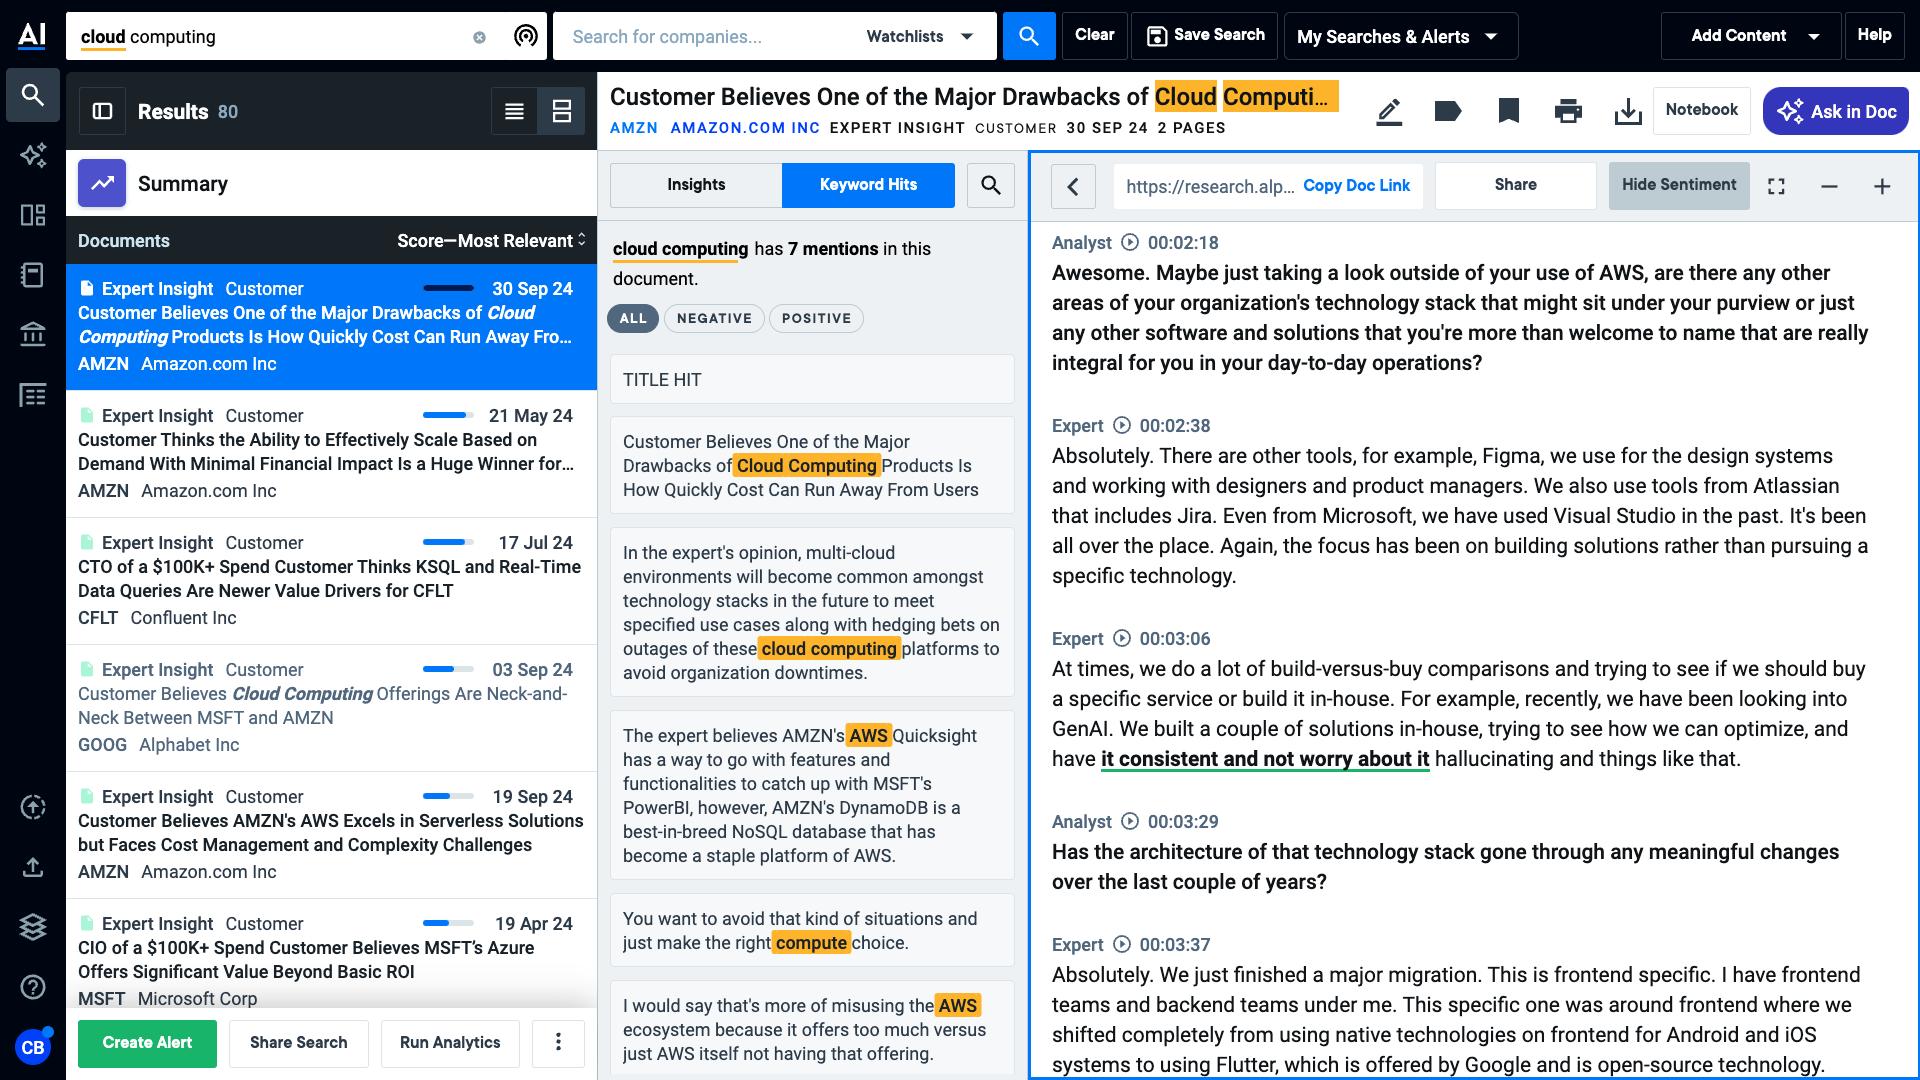Open the Confluent Inc 17 Jul 24 result

[331, 580]
